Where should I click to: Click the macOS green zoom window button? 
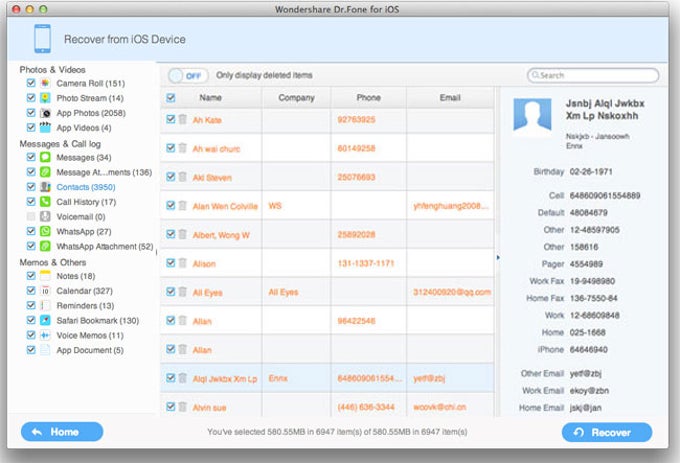[43, 9]
